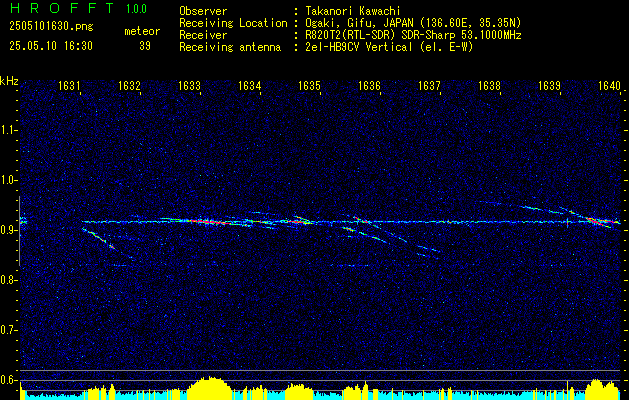Click the Receiving antenna label
This screenshot has height=400, width=629.
pyautogui.click(x=230, y=47)
